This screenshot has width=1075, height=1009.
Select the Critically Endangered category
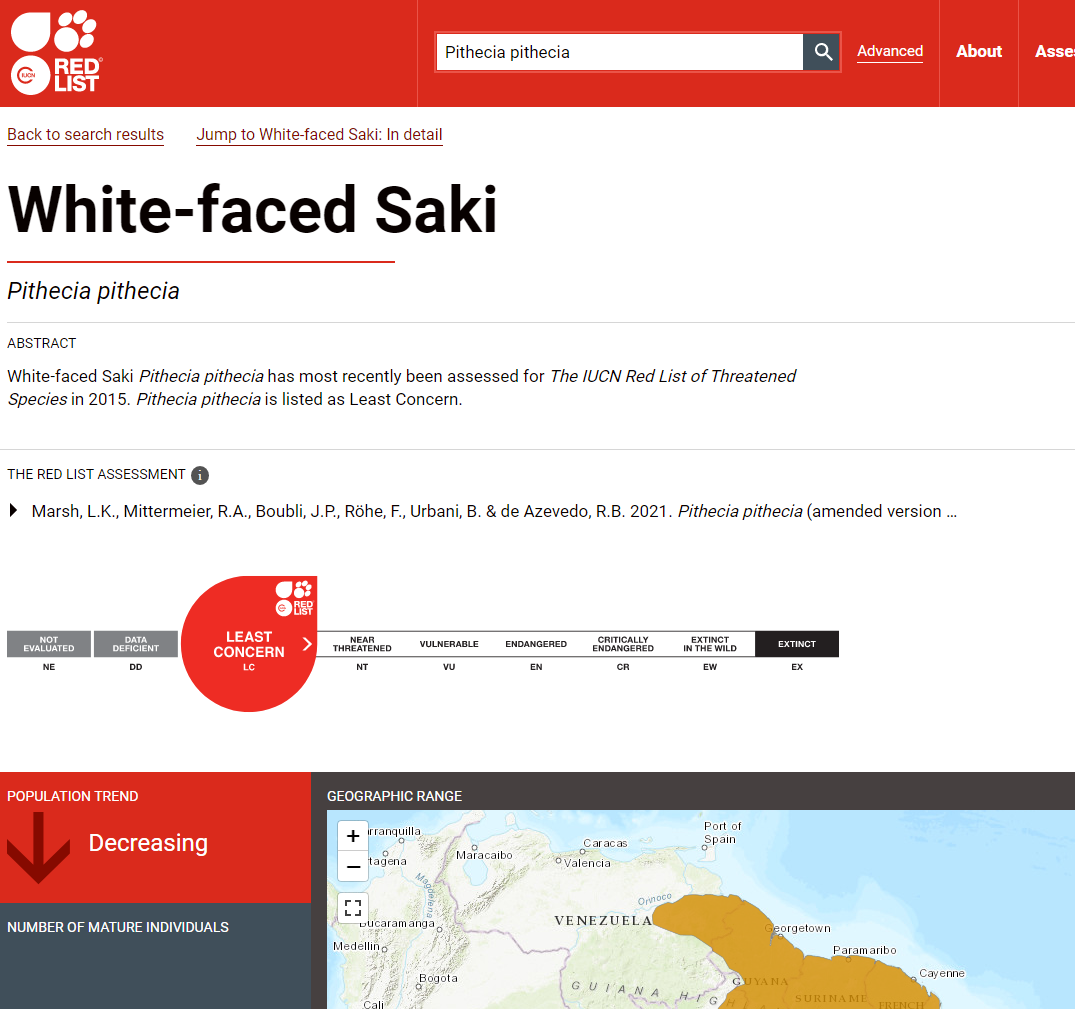[x=623, y=644]
